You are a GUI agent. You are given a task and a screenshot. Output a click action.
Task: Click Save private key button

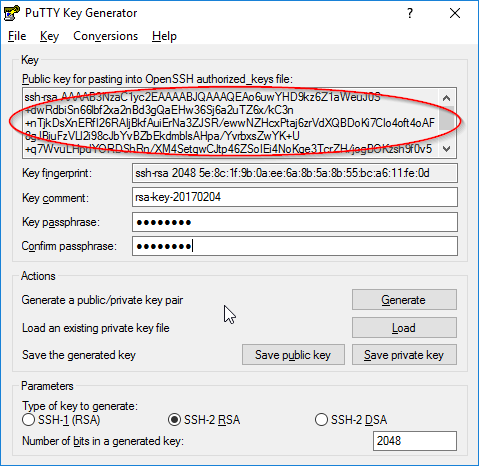(404, 355)
